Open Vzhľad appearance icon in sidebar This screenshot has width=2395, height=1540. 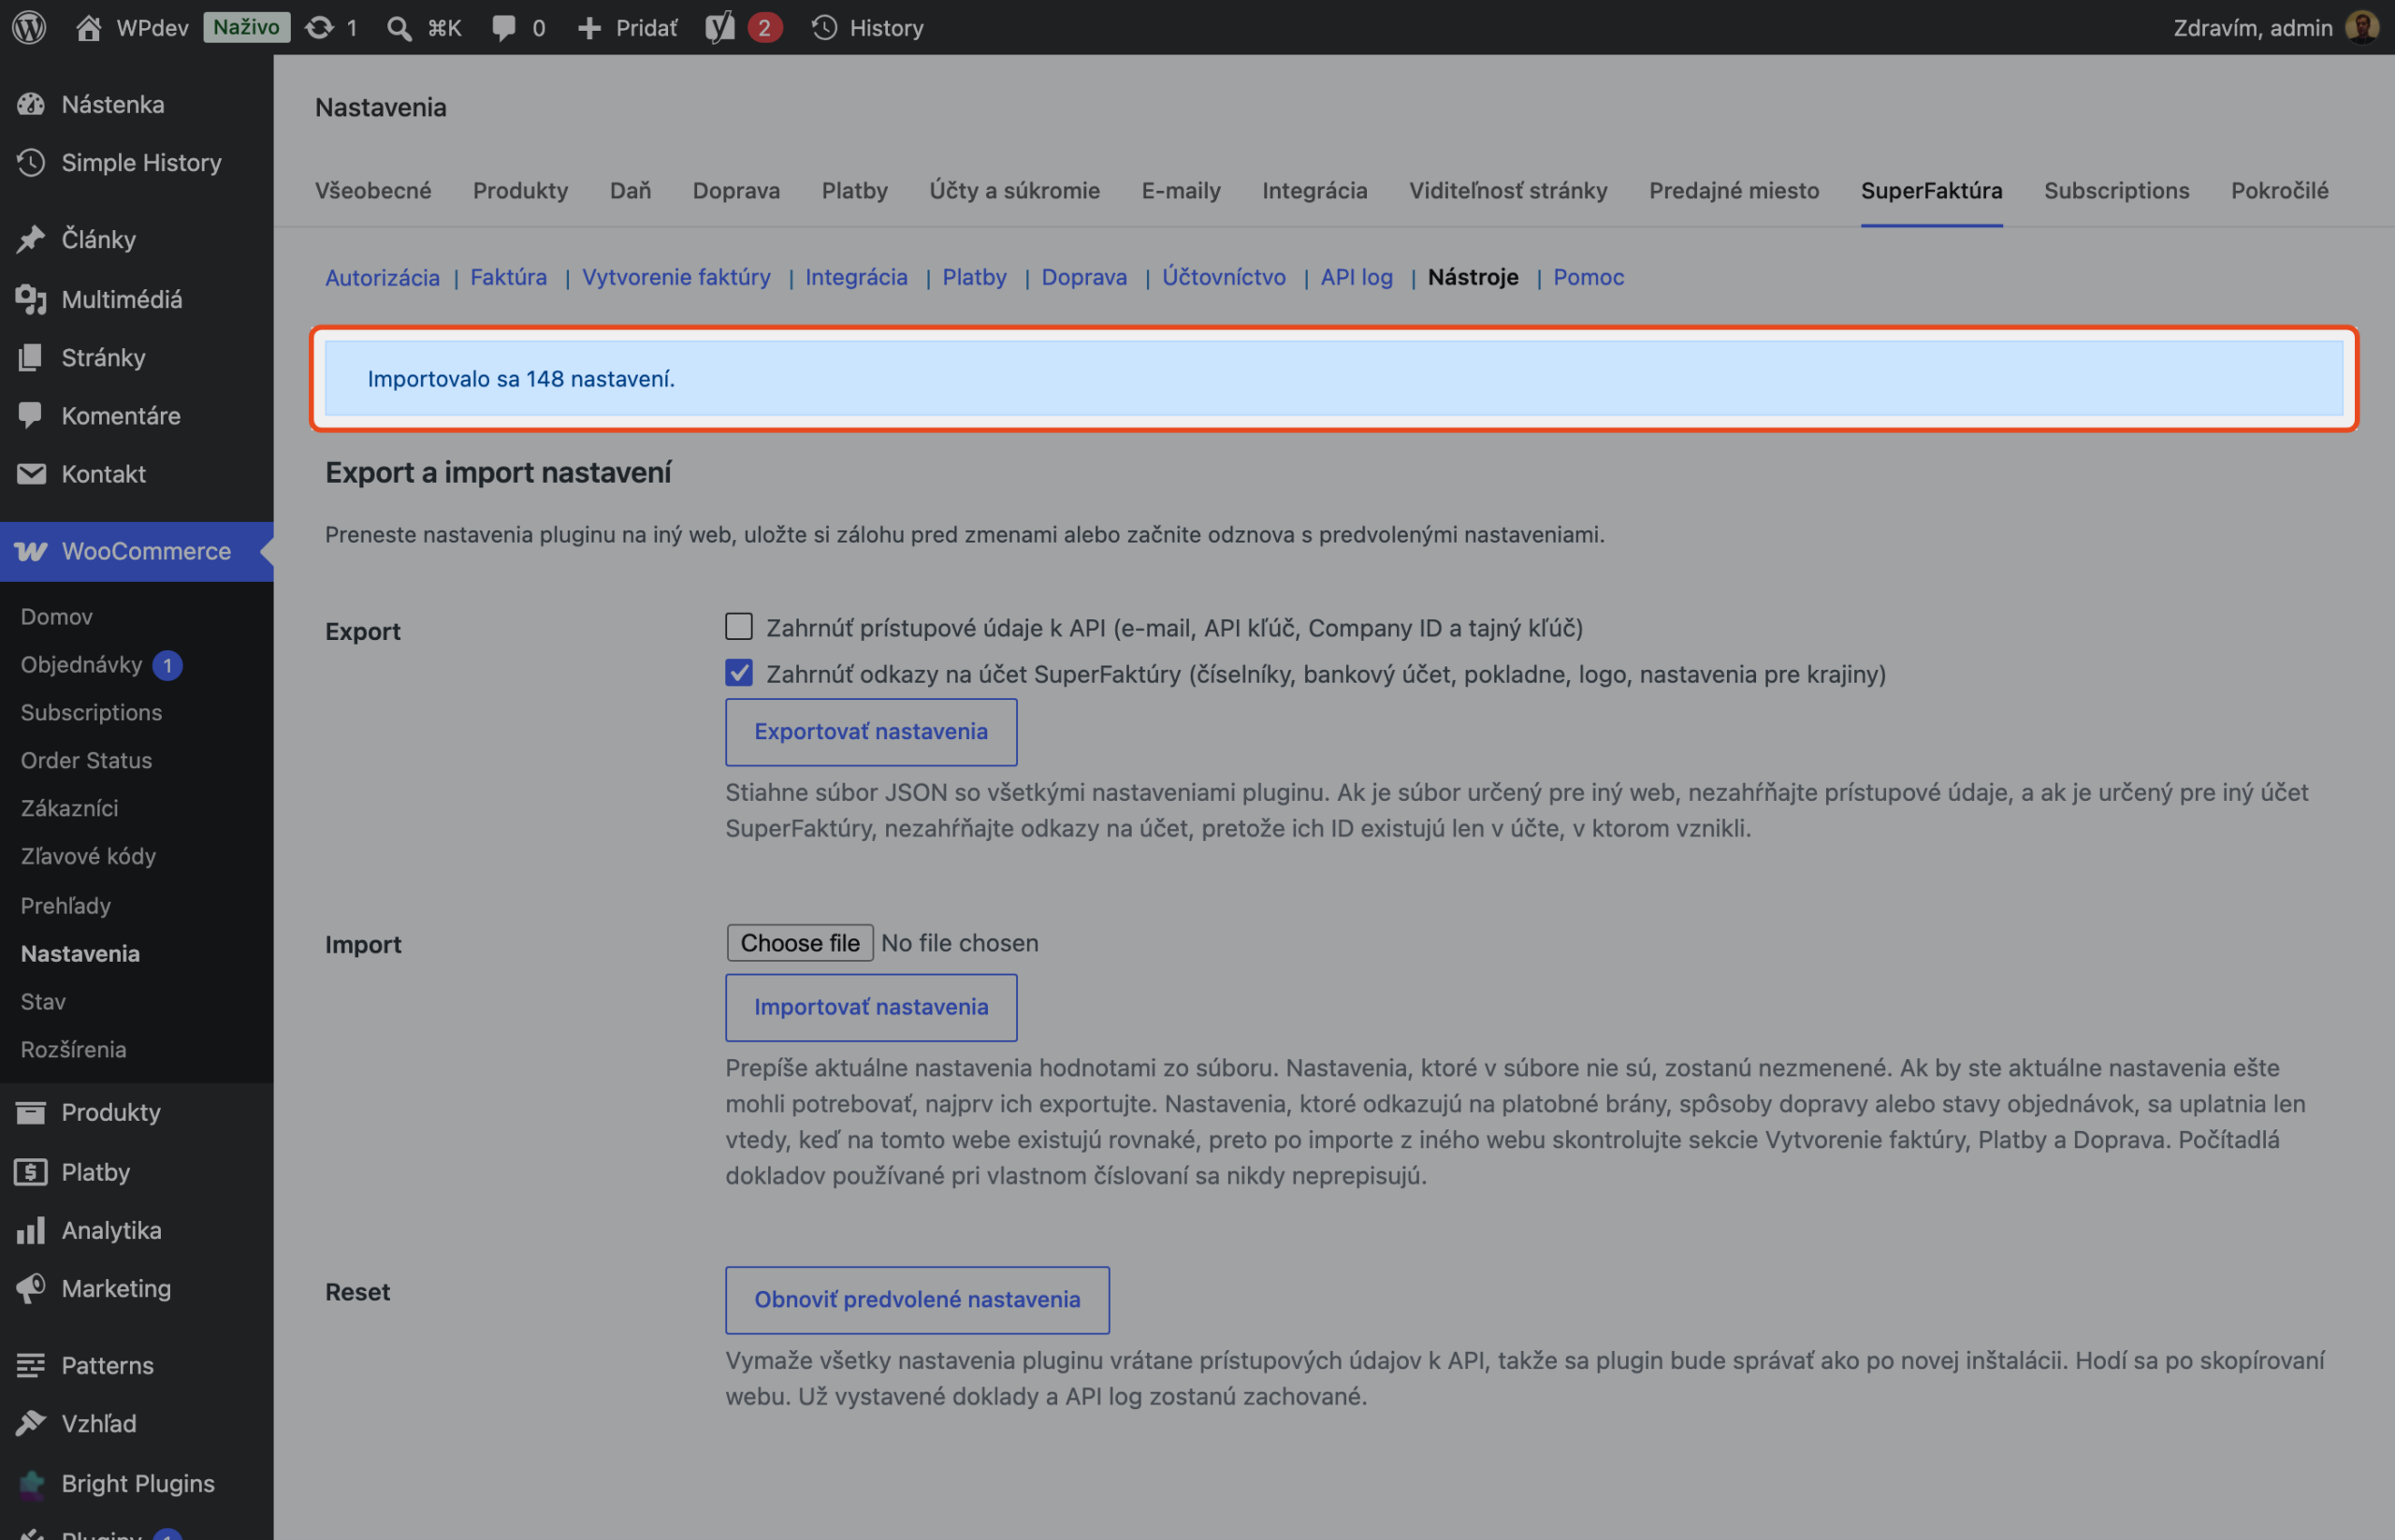point(31,1423)
